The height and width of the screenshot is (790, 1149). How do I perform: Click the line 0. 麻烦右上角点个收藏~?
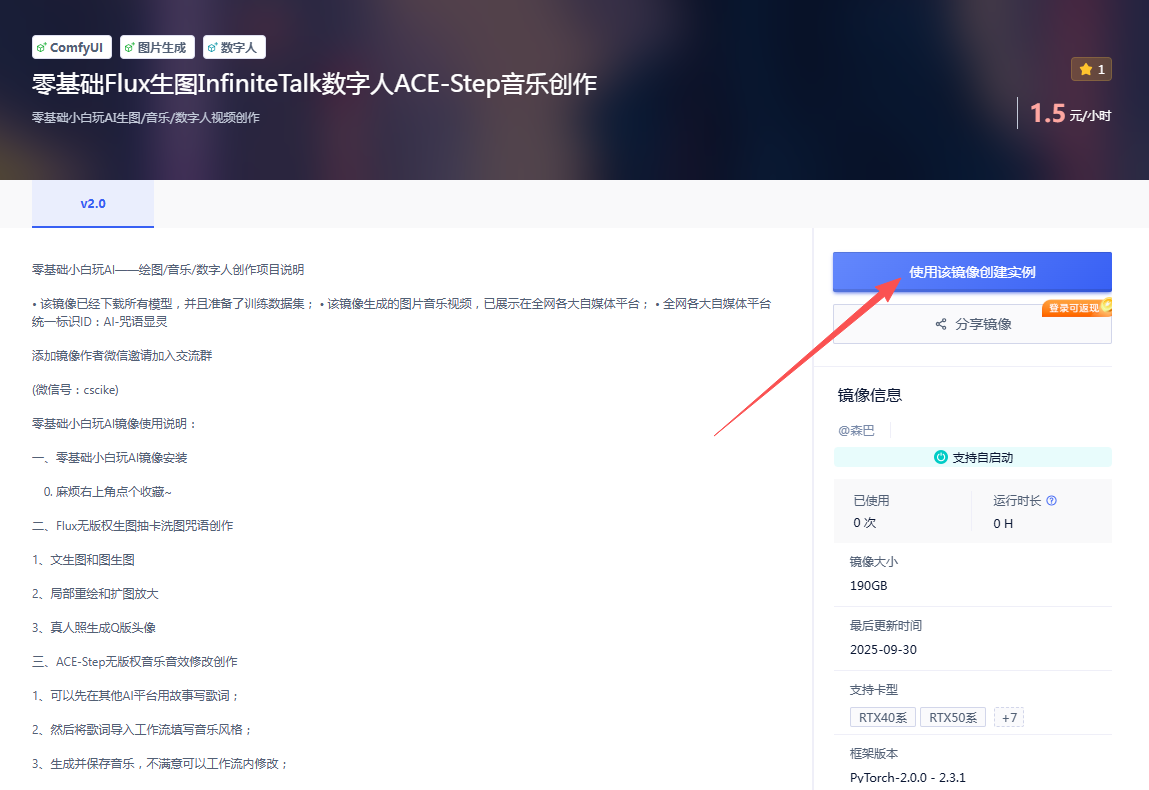click(108, 492)
